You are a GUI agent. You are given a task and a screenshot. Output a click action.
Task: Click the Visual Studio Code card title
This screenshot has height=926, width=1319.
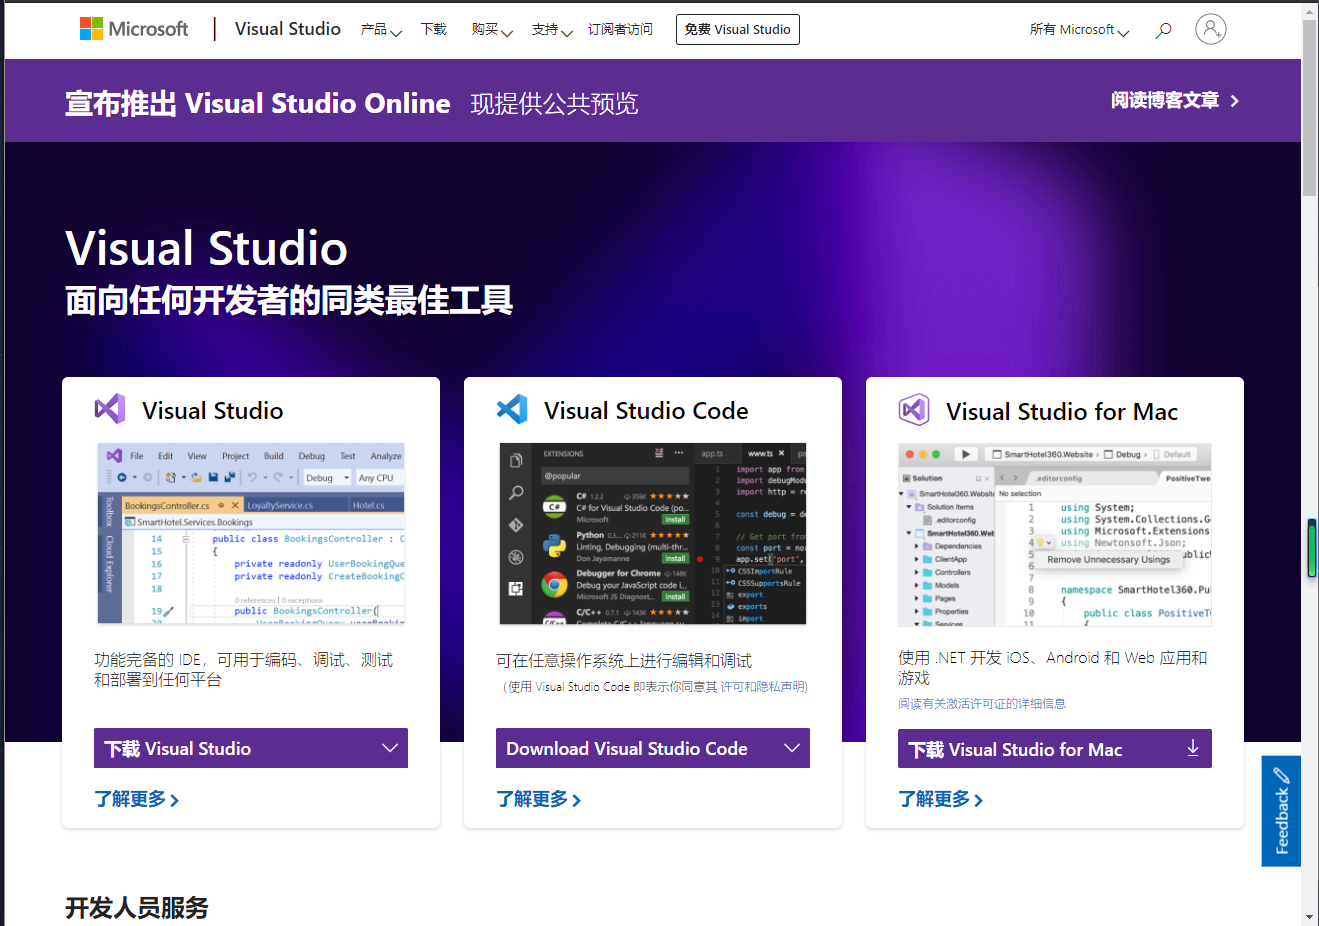[x=646, y=410]
